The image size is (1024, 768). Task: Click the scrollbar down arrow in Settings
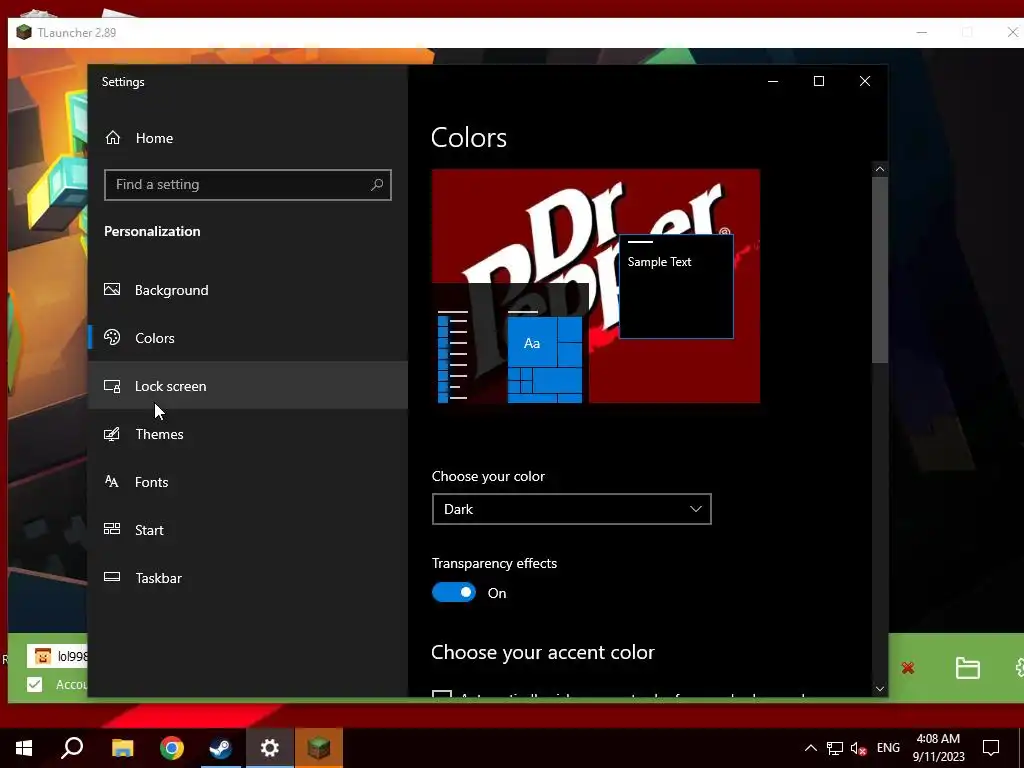880,688
